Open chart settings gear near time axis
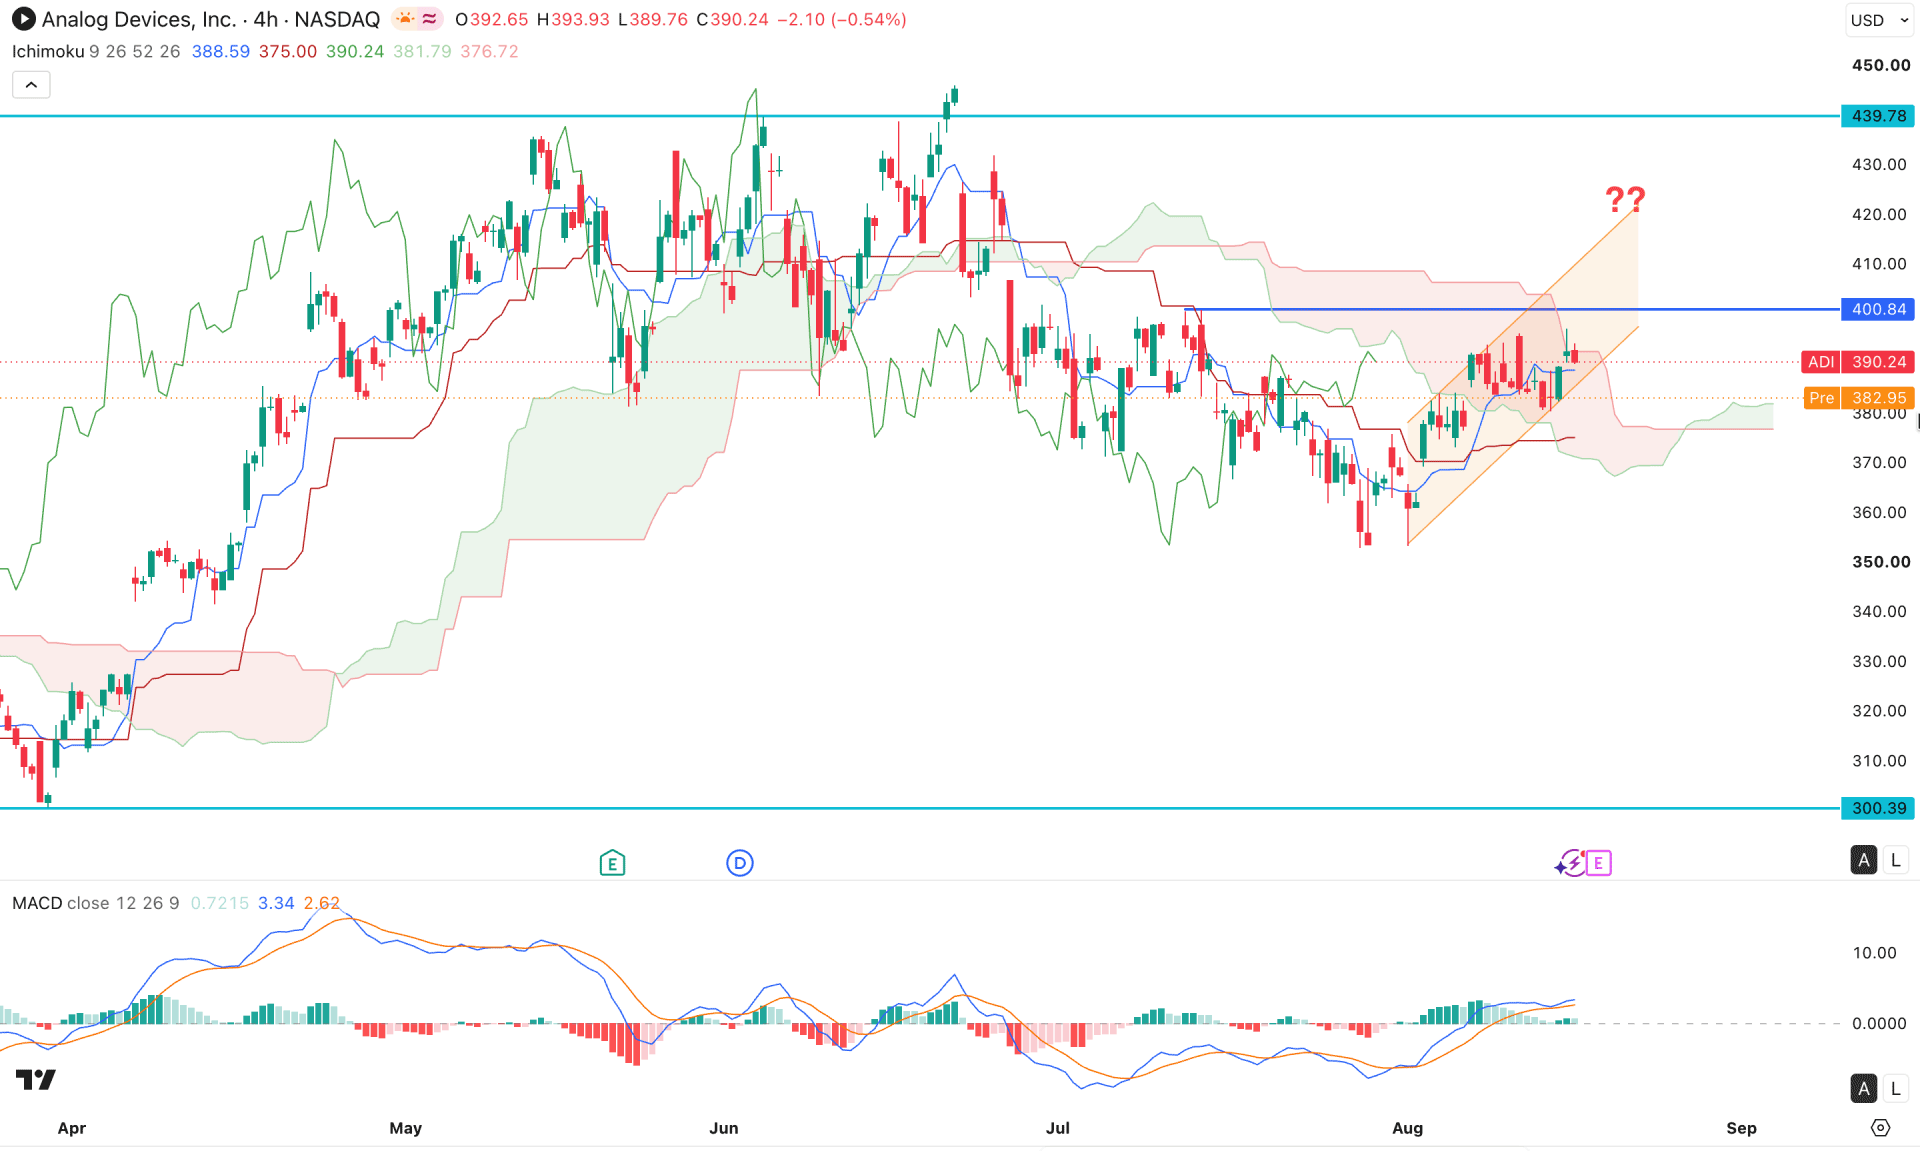Screen dimensions: 1920x1151 point(1880,1128)
